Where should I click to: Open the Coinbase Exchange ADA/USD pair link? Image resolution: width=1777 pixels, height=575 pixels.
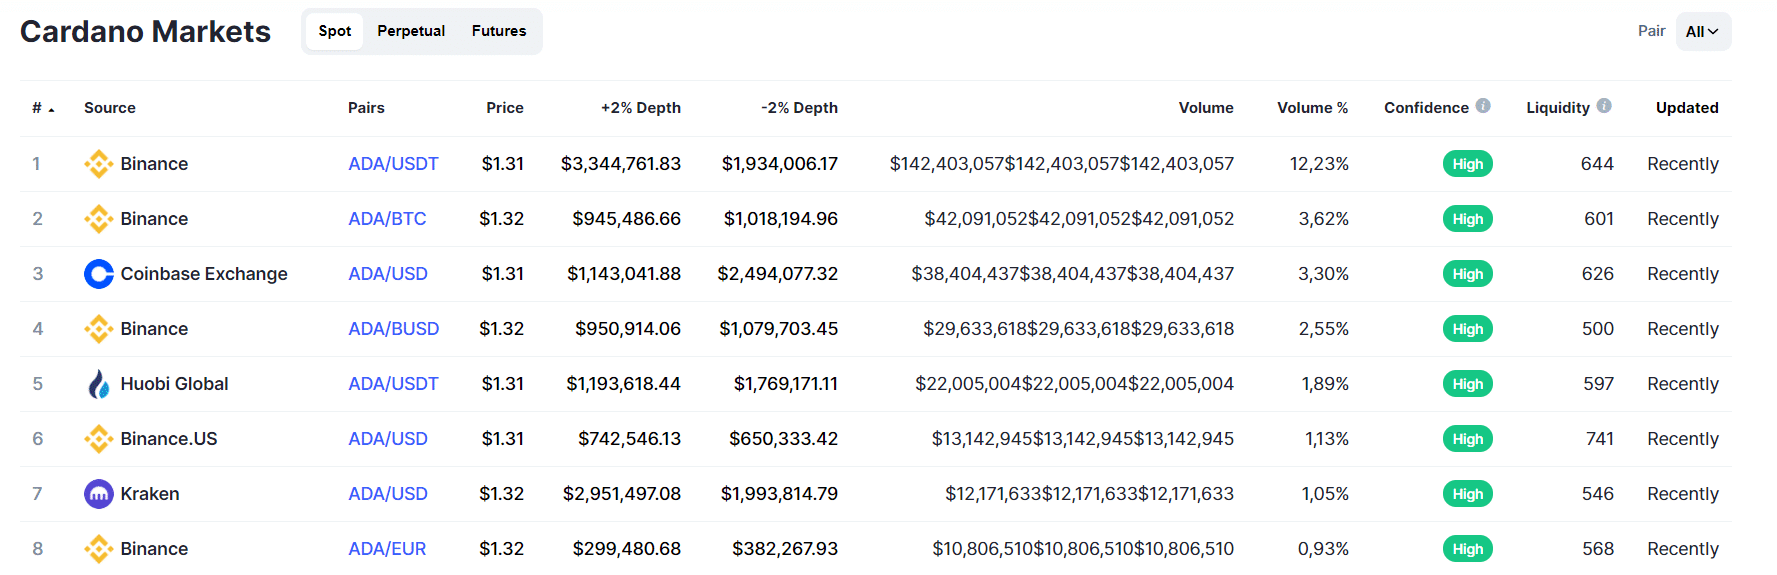388,274
